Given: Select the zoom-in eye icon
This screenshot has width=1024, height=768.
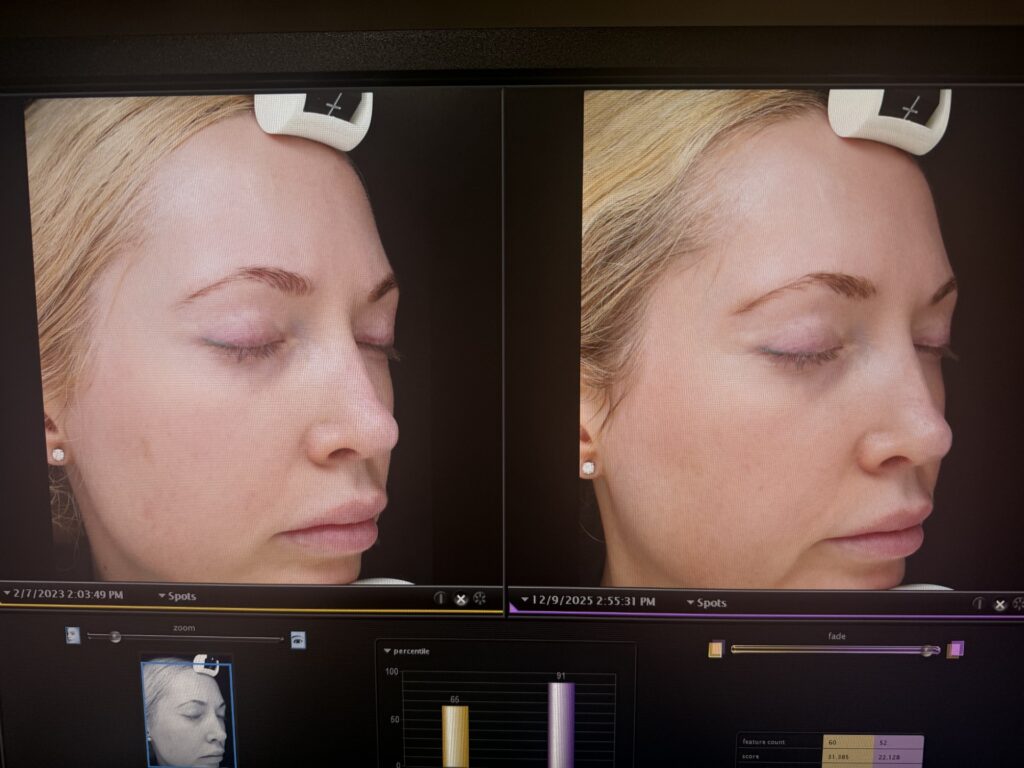Looking at the screenshot, I should [299, 638].
